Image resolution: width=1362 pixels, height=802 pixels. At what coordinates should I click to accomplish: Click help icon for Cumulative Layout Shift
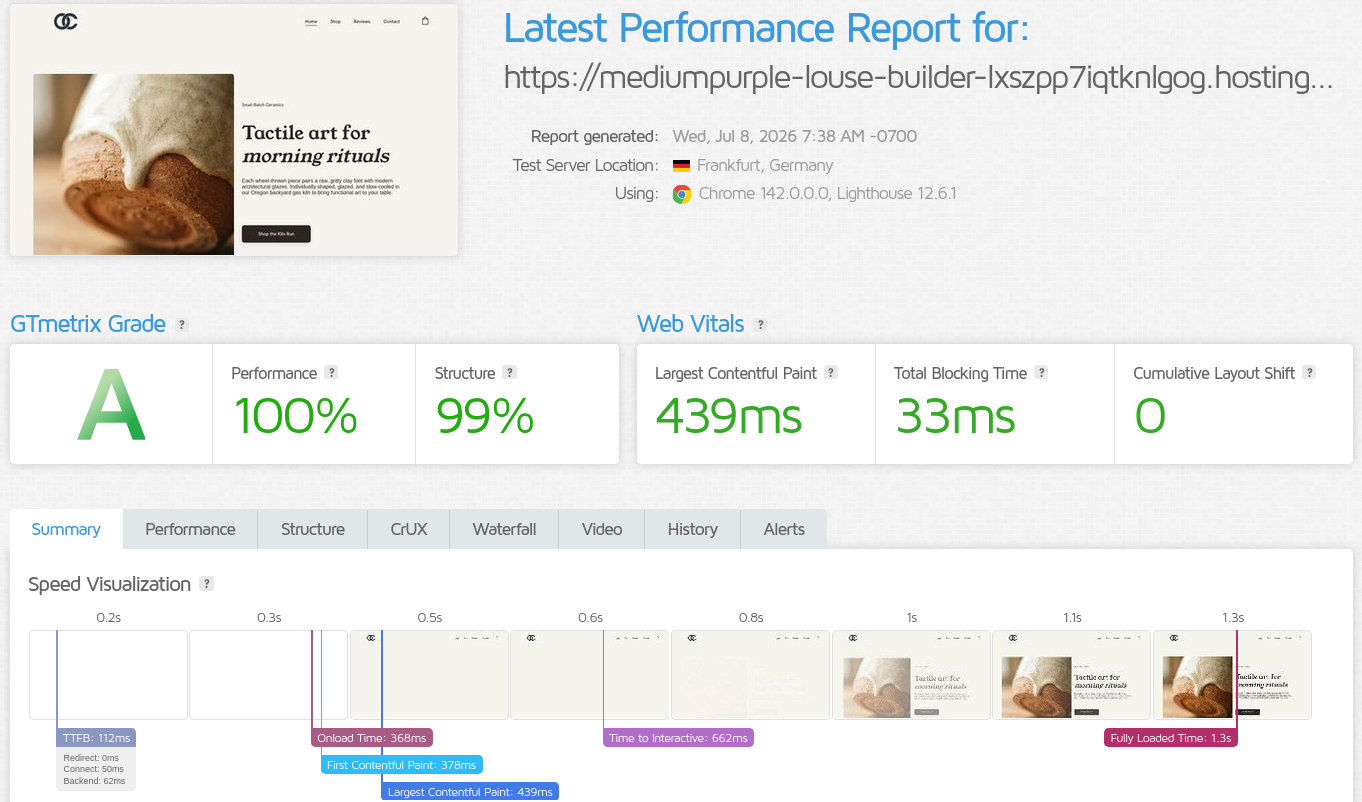(1309, 372)
